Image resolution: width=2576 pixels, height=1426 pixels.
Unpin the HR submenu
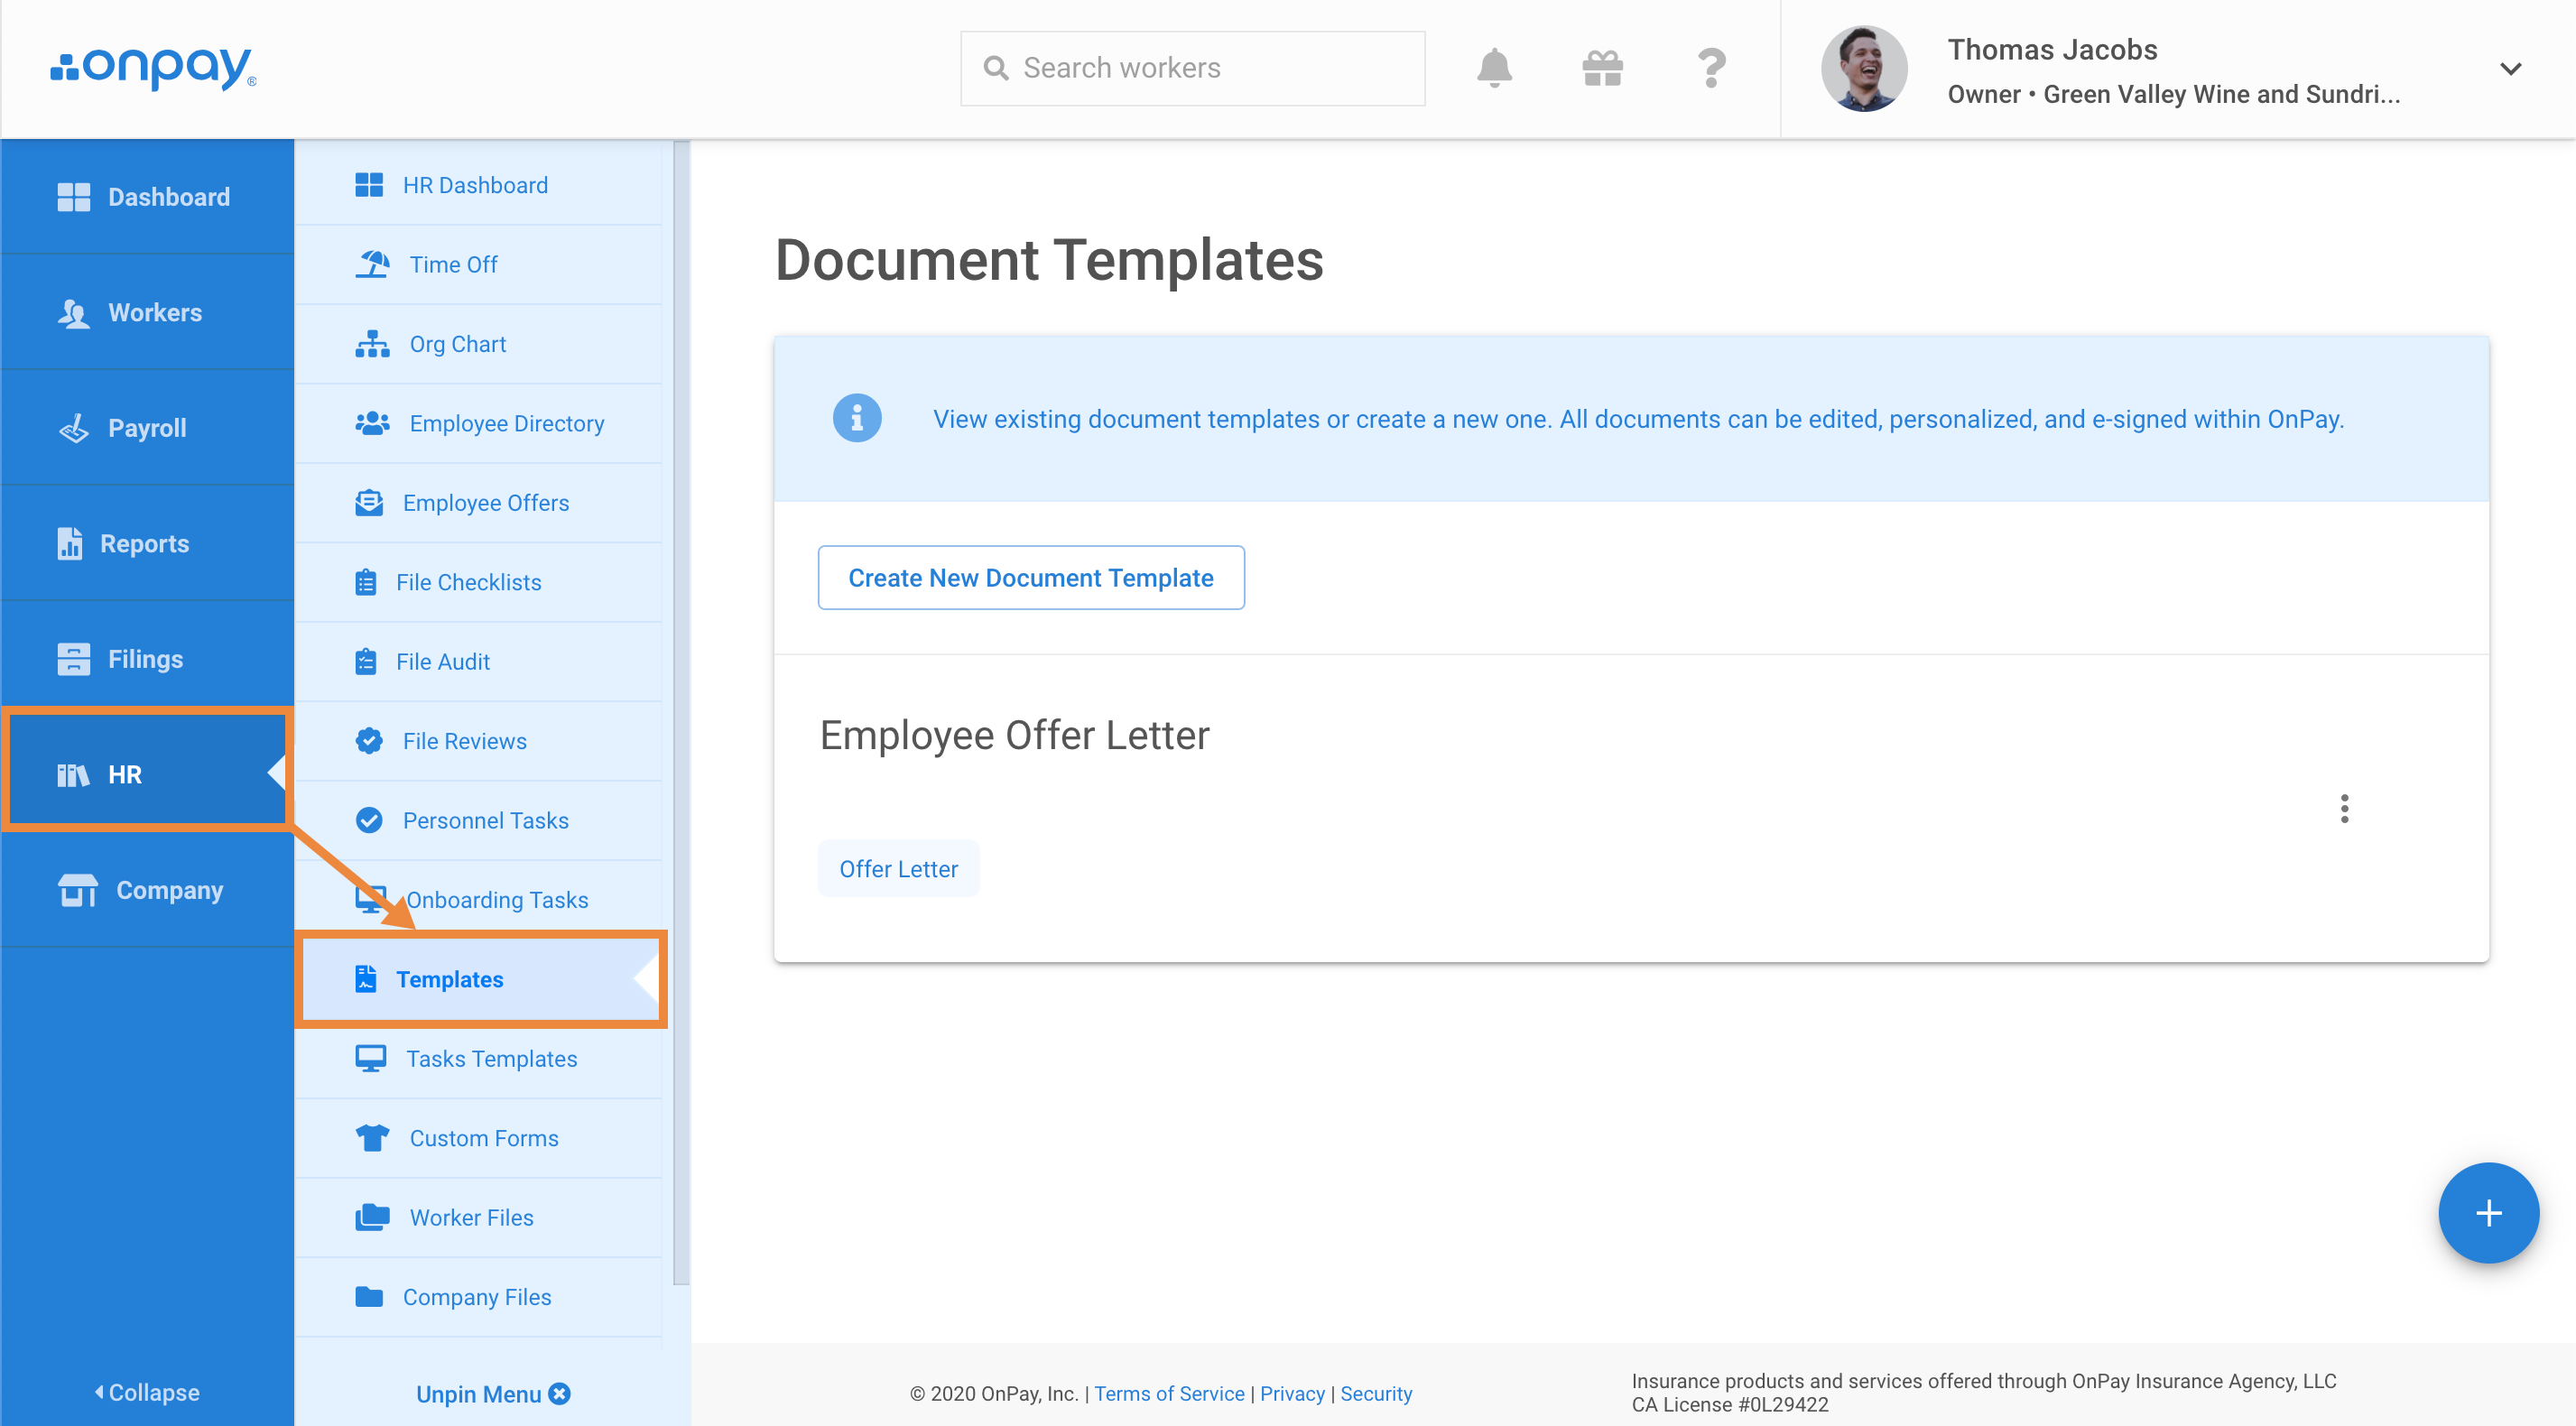(x=493, y=1393)
